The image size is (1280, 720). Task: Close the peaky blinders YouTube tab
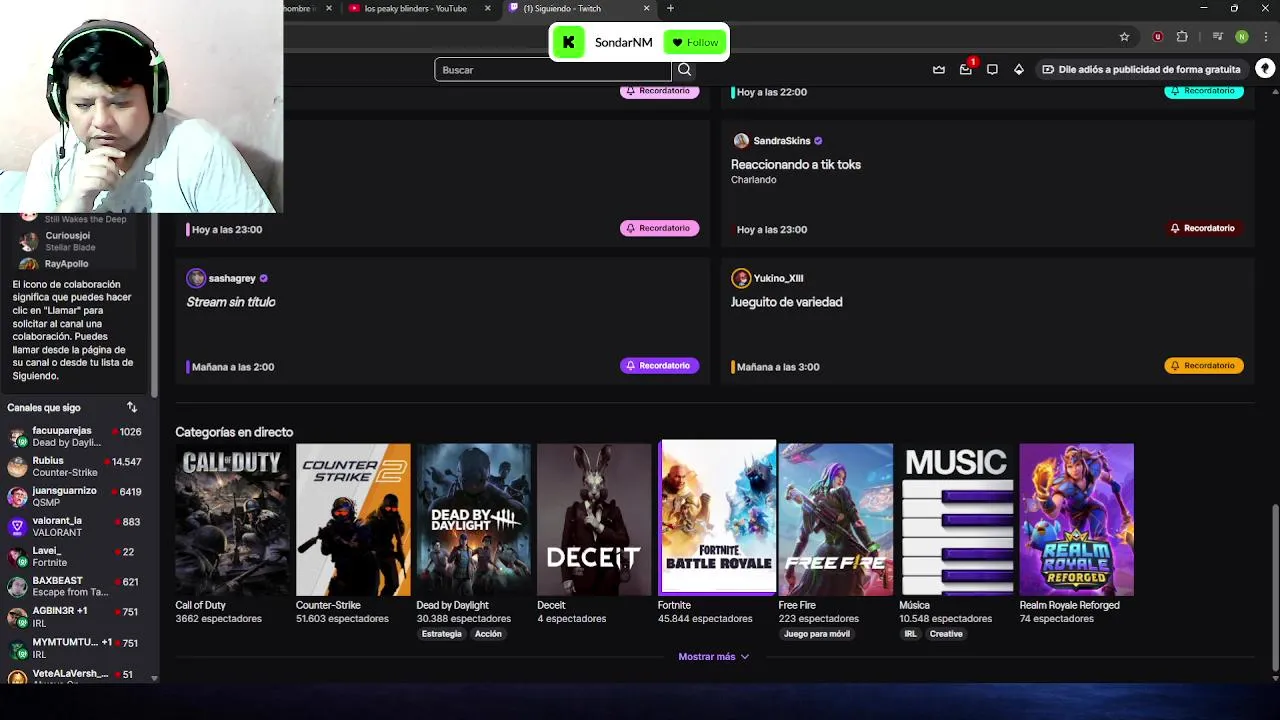coord(488,8)
